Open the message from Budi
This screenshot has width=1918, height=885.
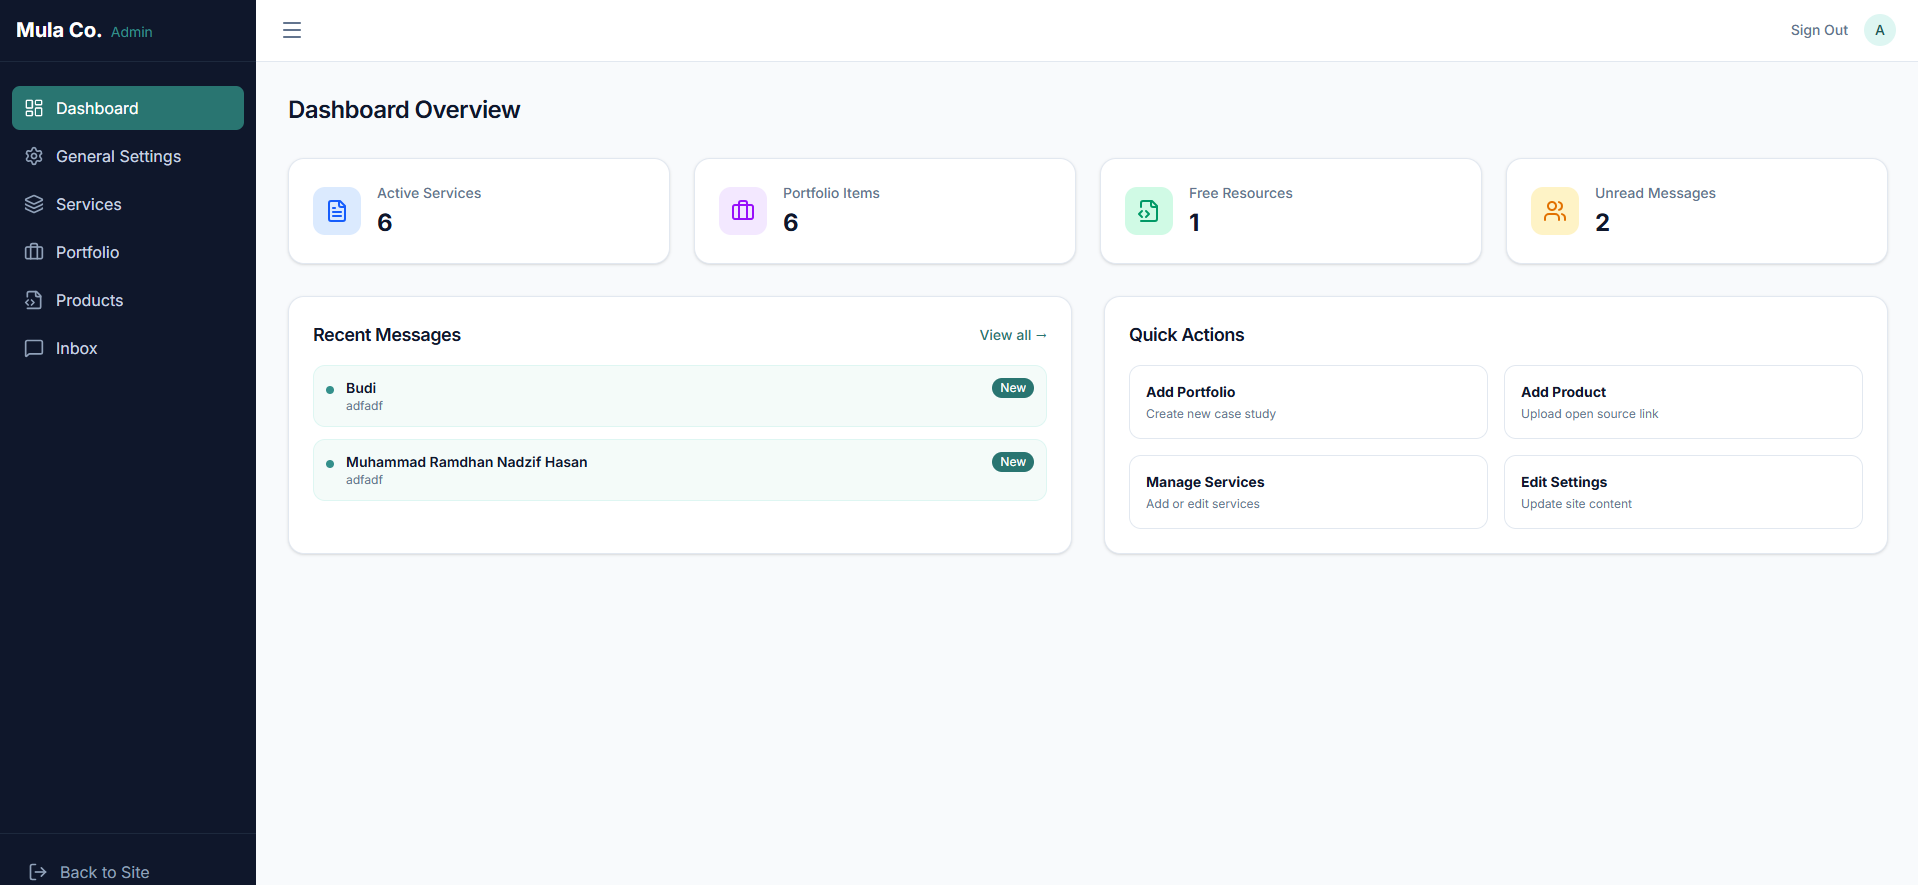click(680, 396)
